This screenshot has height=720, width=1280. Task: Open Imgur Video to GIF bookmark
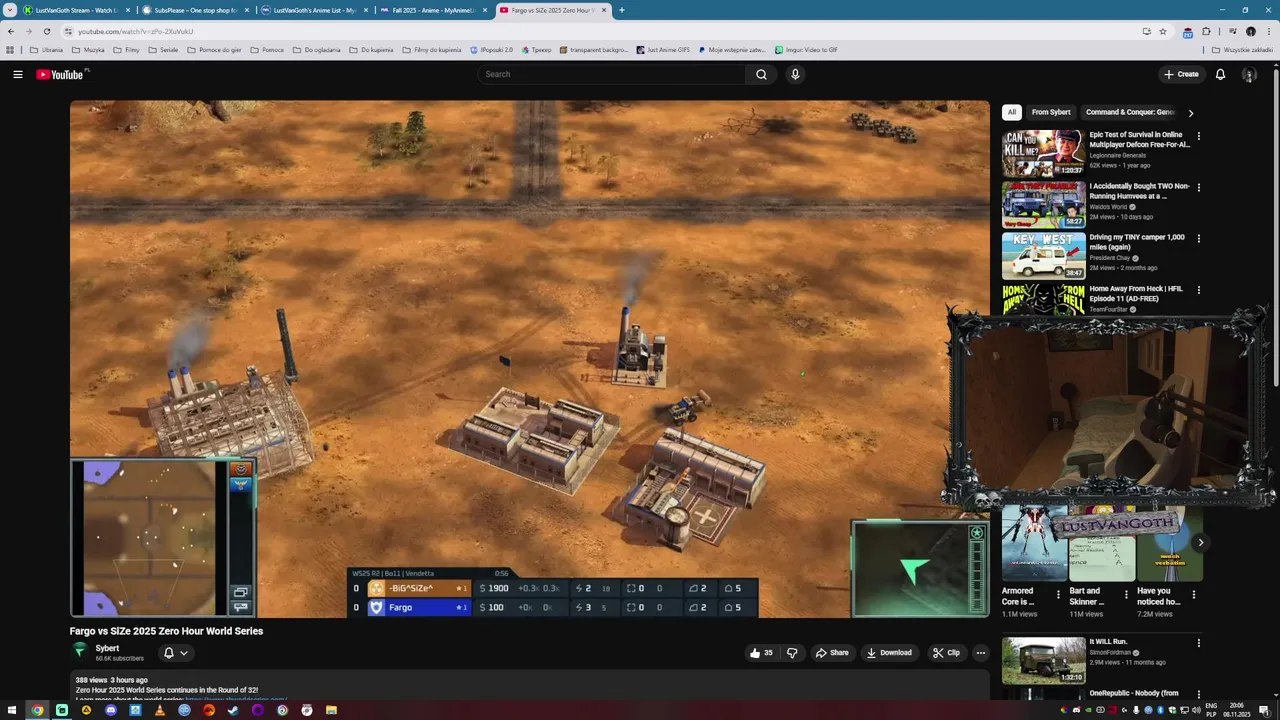pos(806,50)
